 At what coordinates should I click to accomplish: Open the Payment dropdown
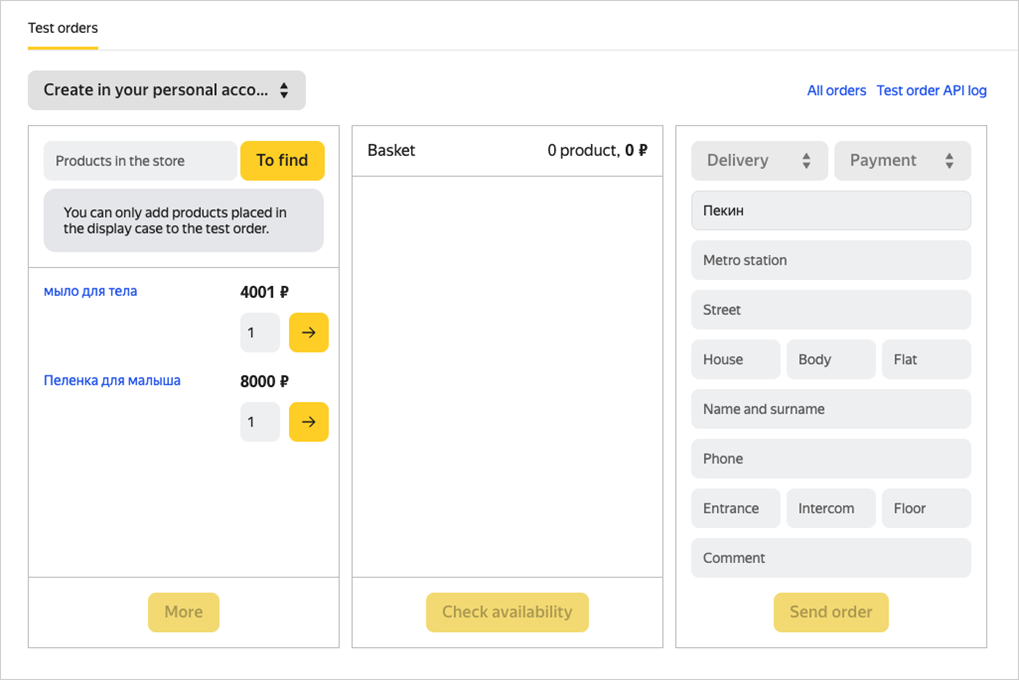902,161
